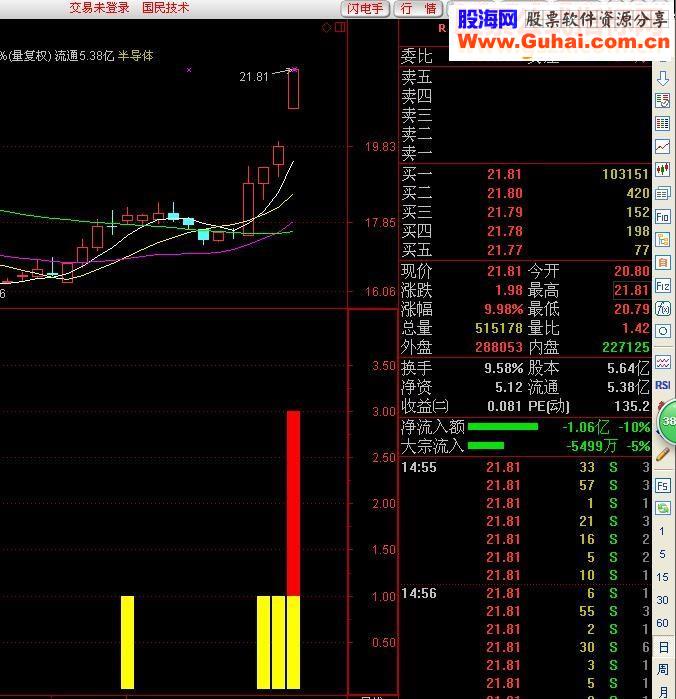
Task: Click the 行情 button
Action: coord(418,8)
